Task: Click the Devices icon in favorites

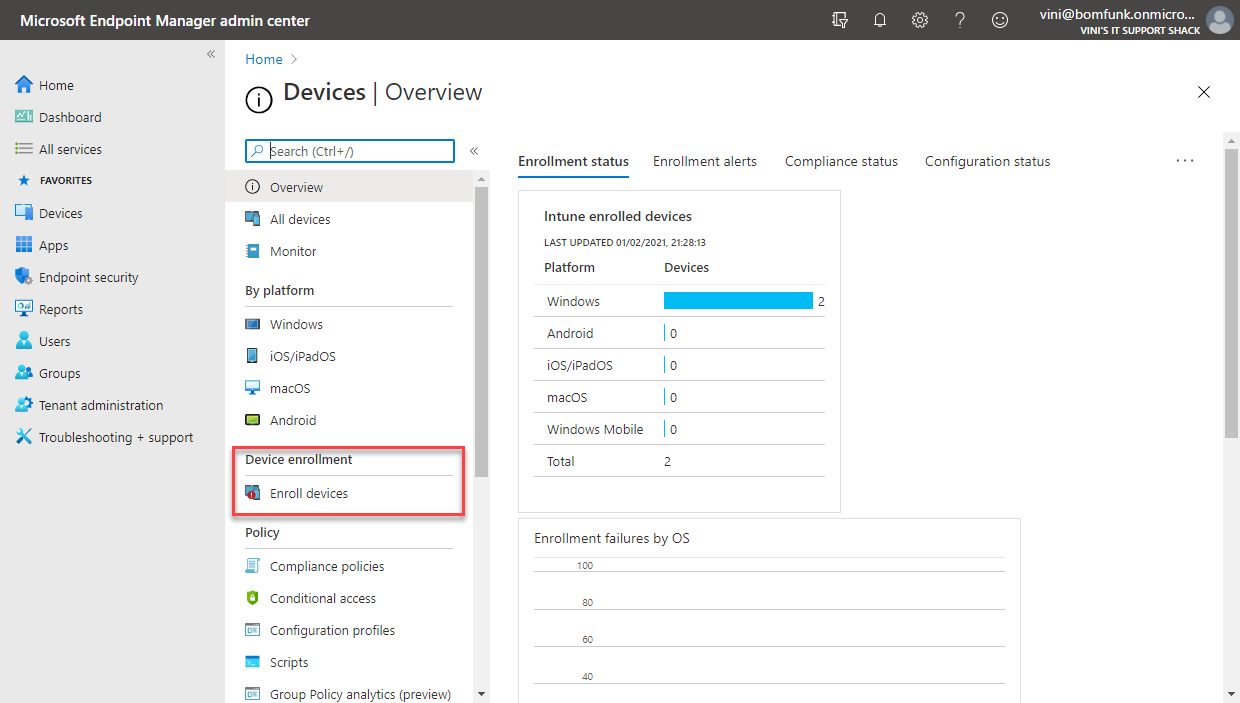Action: [x=24, y=213]
